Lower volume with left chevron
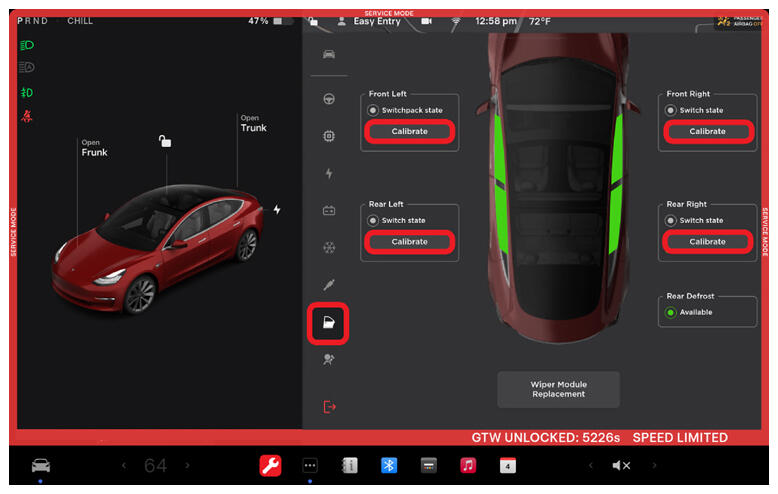The width and height of the screenshot is (778, 494). click(590, 465)
